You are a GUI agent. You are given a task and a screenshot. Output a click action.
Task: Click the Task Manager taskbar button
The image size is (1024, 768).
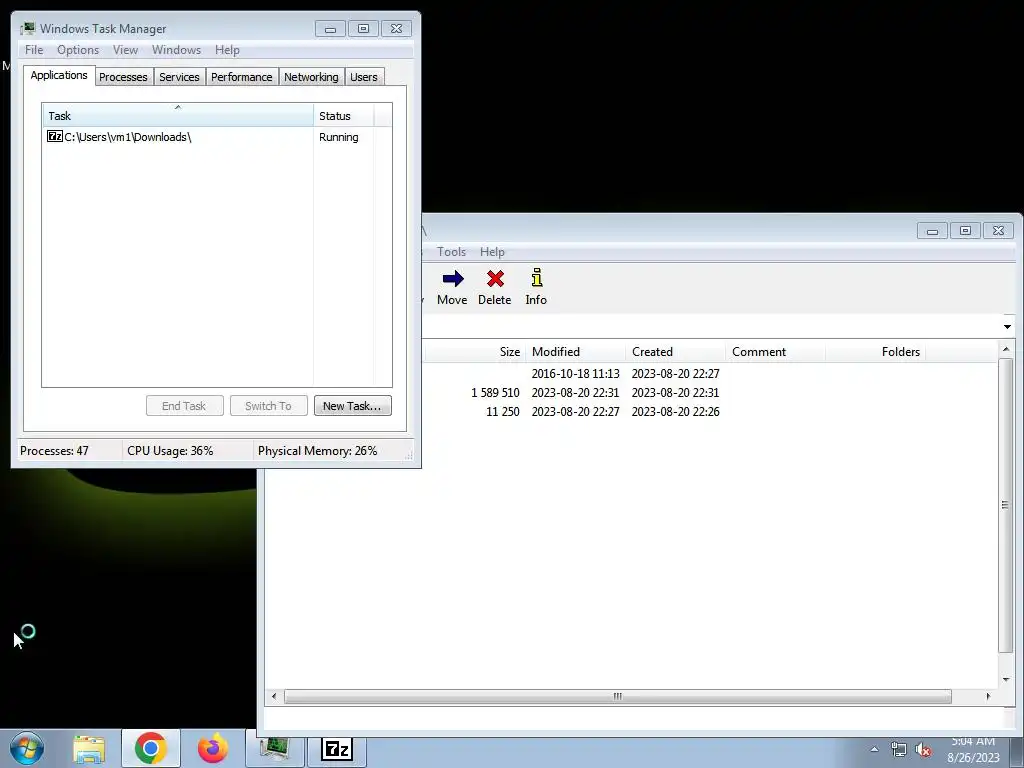click(275, 748)
